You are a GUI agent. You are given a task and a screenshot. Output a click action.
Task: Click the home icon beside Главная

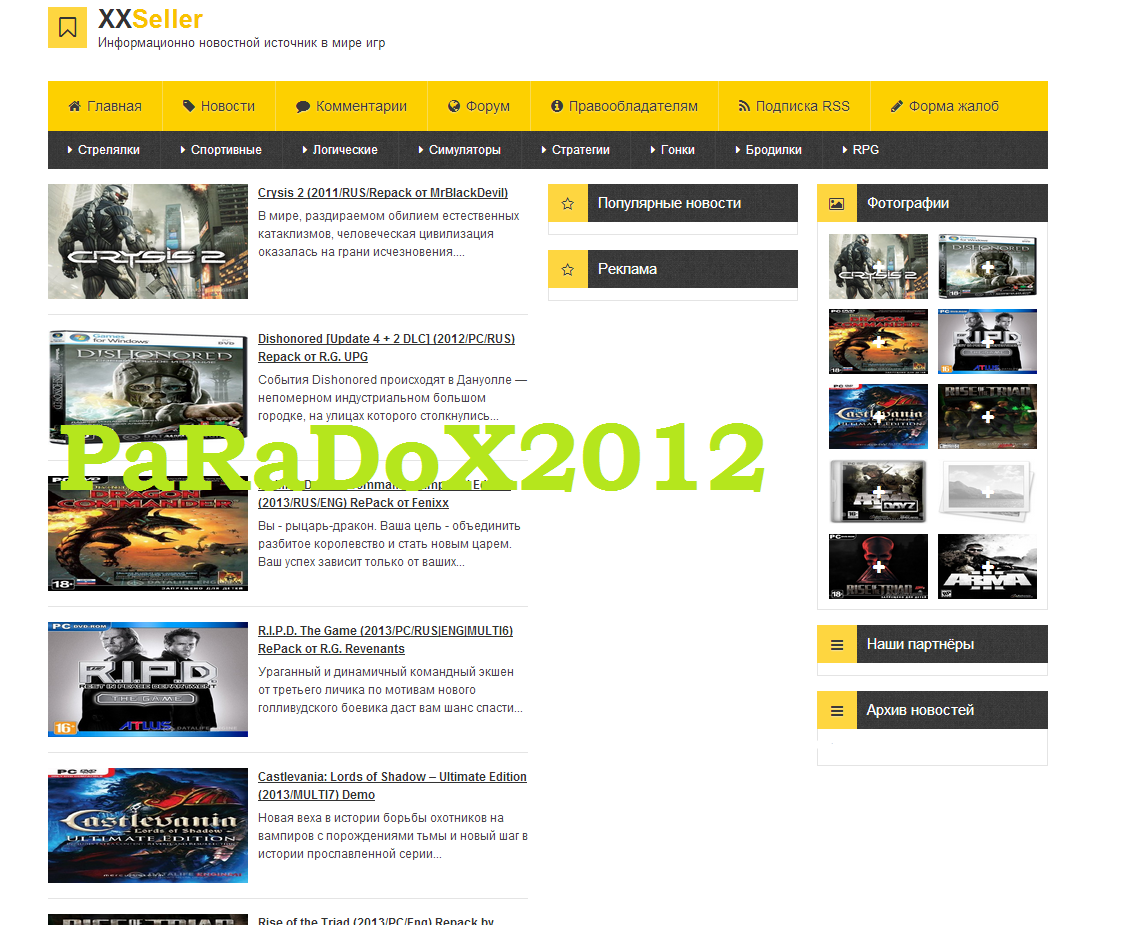74,106
